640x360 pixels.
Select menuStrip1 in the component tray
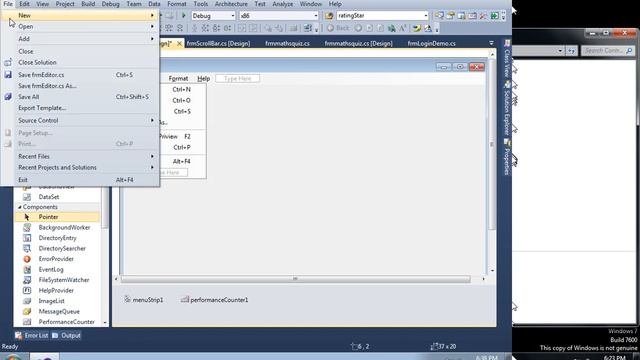click(144, 300)
